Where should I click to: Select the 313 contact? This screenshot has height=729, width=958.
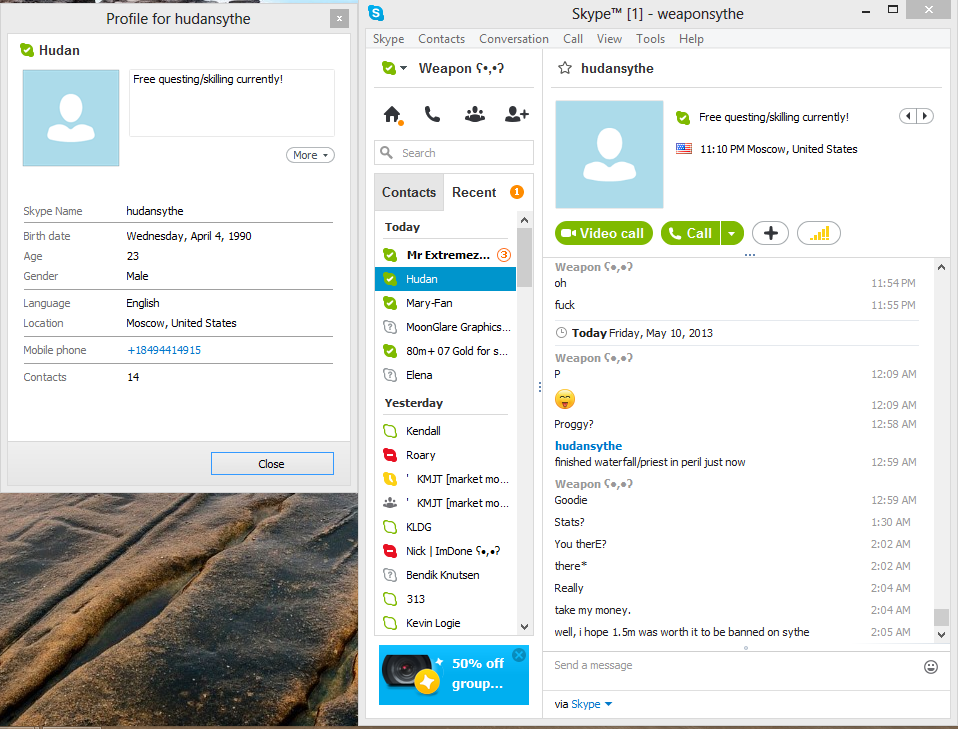(x=445, y=599)
